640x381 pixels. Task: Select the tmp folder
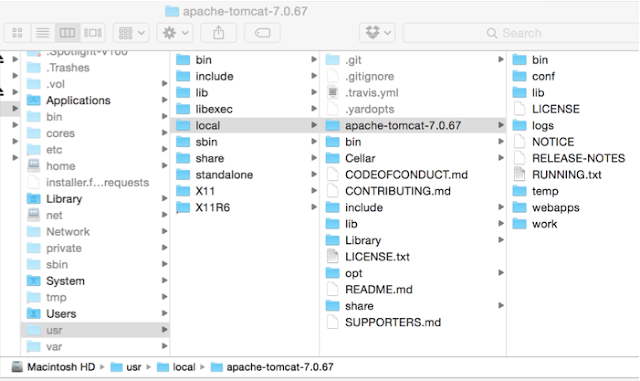coord(56,297)
